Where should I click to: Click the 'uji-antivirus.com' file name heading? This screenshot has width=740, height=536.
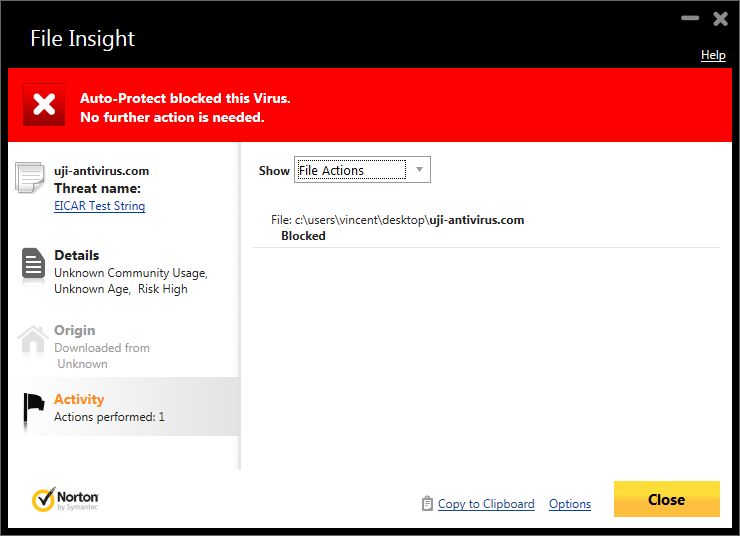click(101, 171)
